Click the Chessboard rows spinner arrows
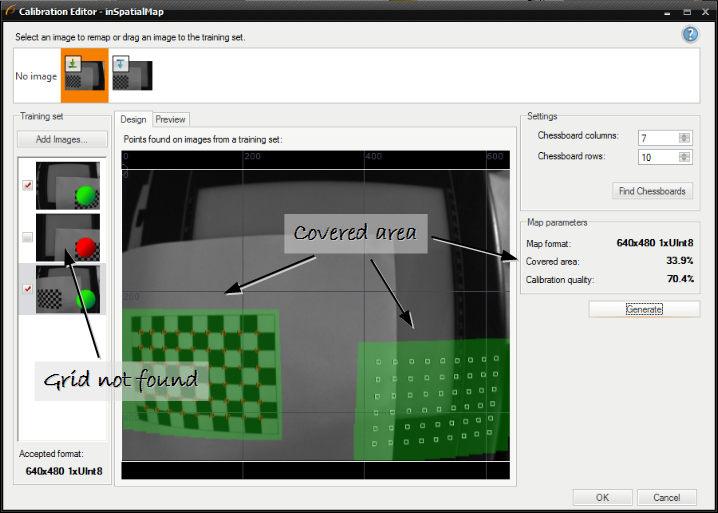 684,157
